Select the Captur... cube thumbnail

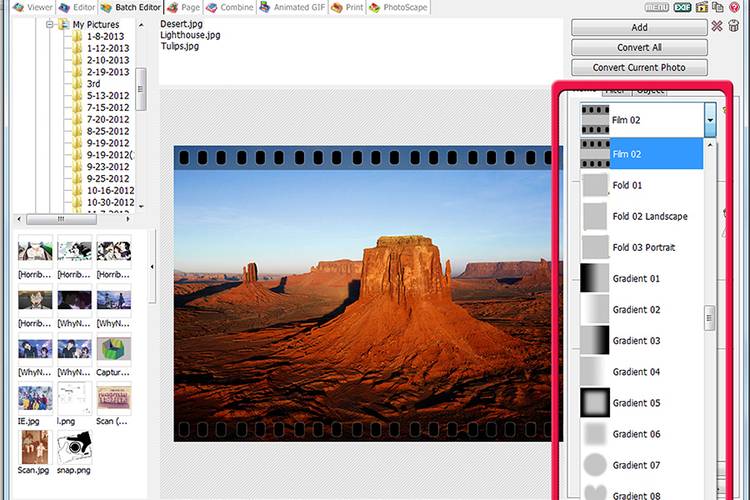pyautogui.click(x=113, y=349)
